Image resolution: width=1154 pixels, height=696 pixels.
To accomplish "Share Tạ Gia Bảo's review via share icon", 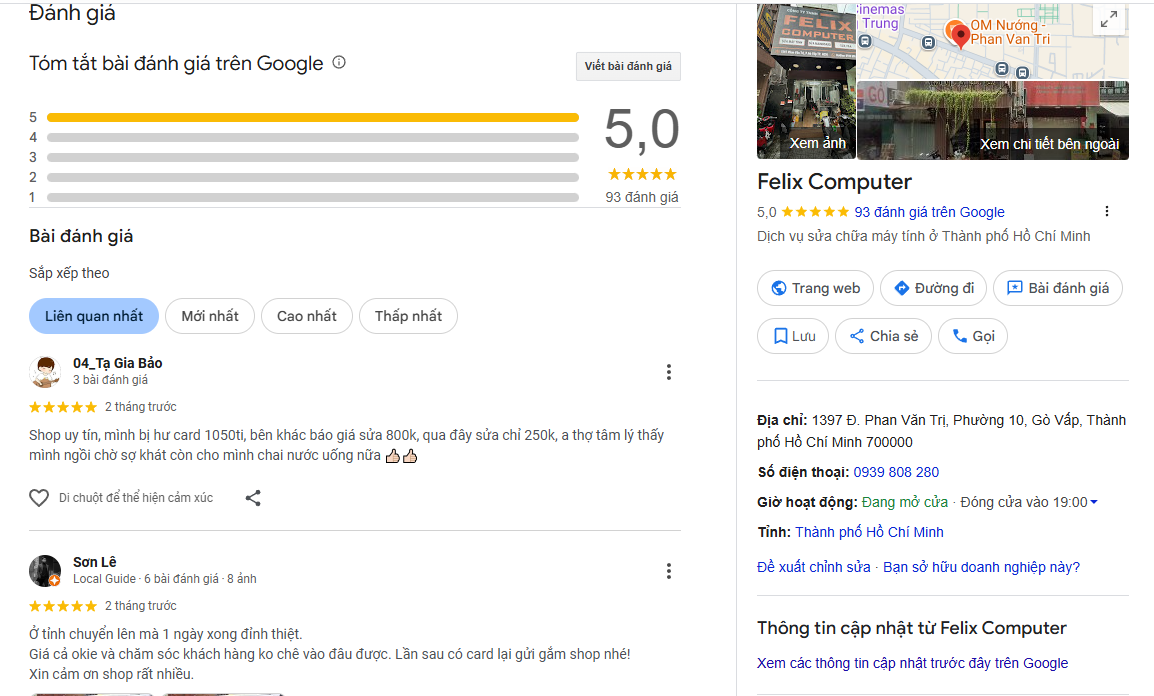I will tap(253, 498).
